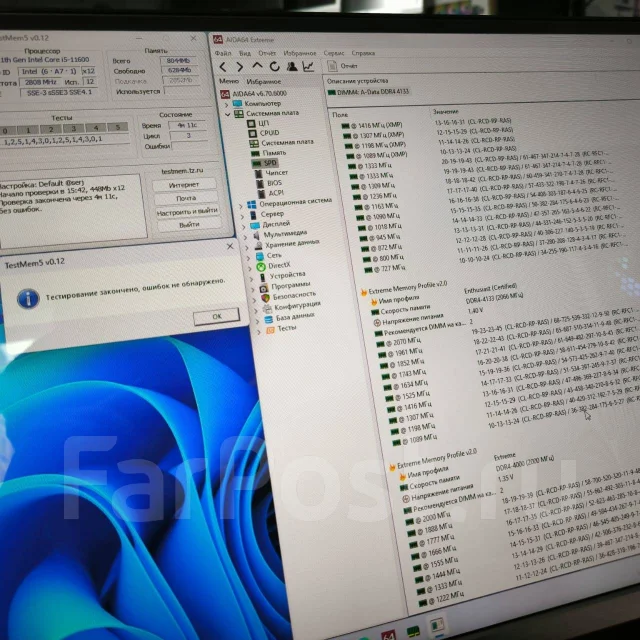Select the @ 2070 МГц row
640x640 pixels.
pyautogui.click(x=399, y=342)
